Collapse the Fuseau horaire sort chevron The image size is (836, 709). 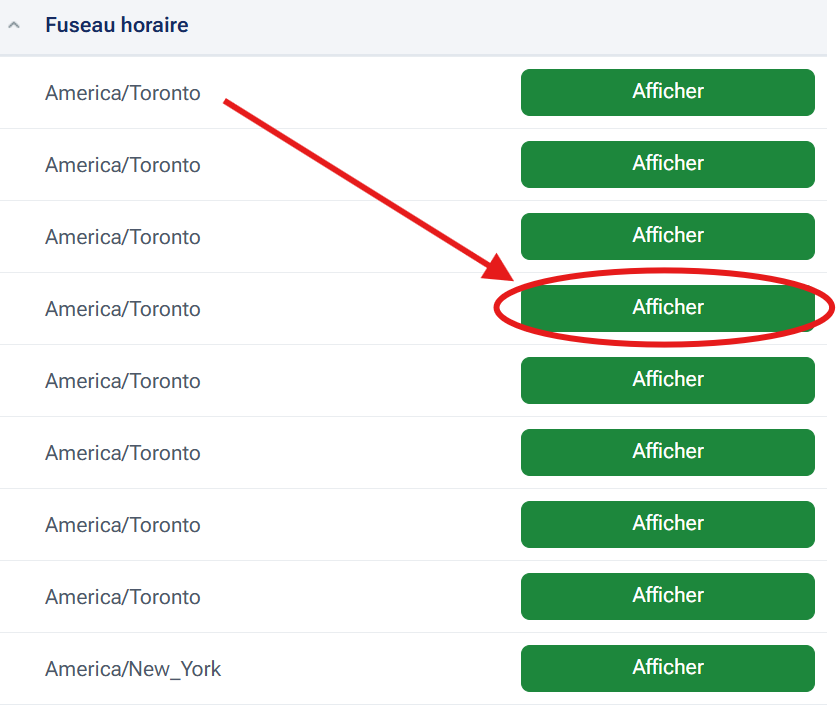13,26
